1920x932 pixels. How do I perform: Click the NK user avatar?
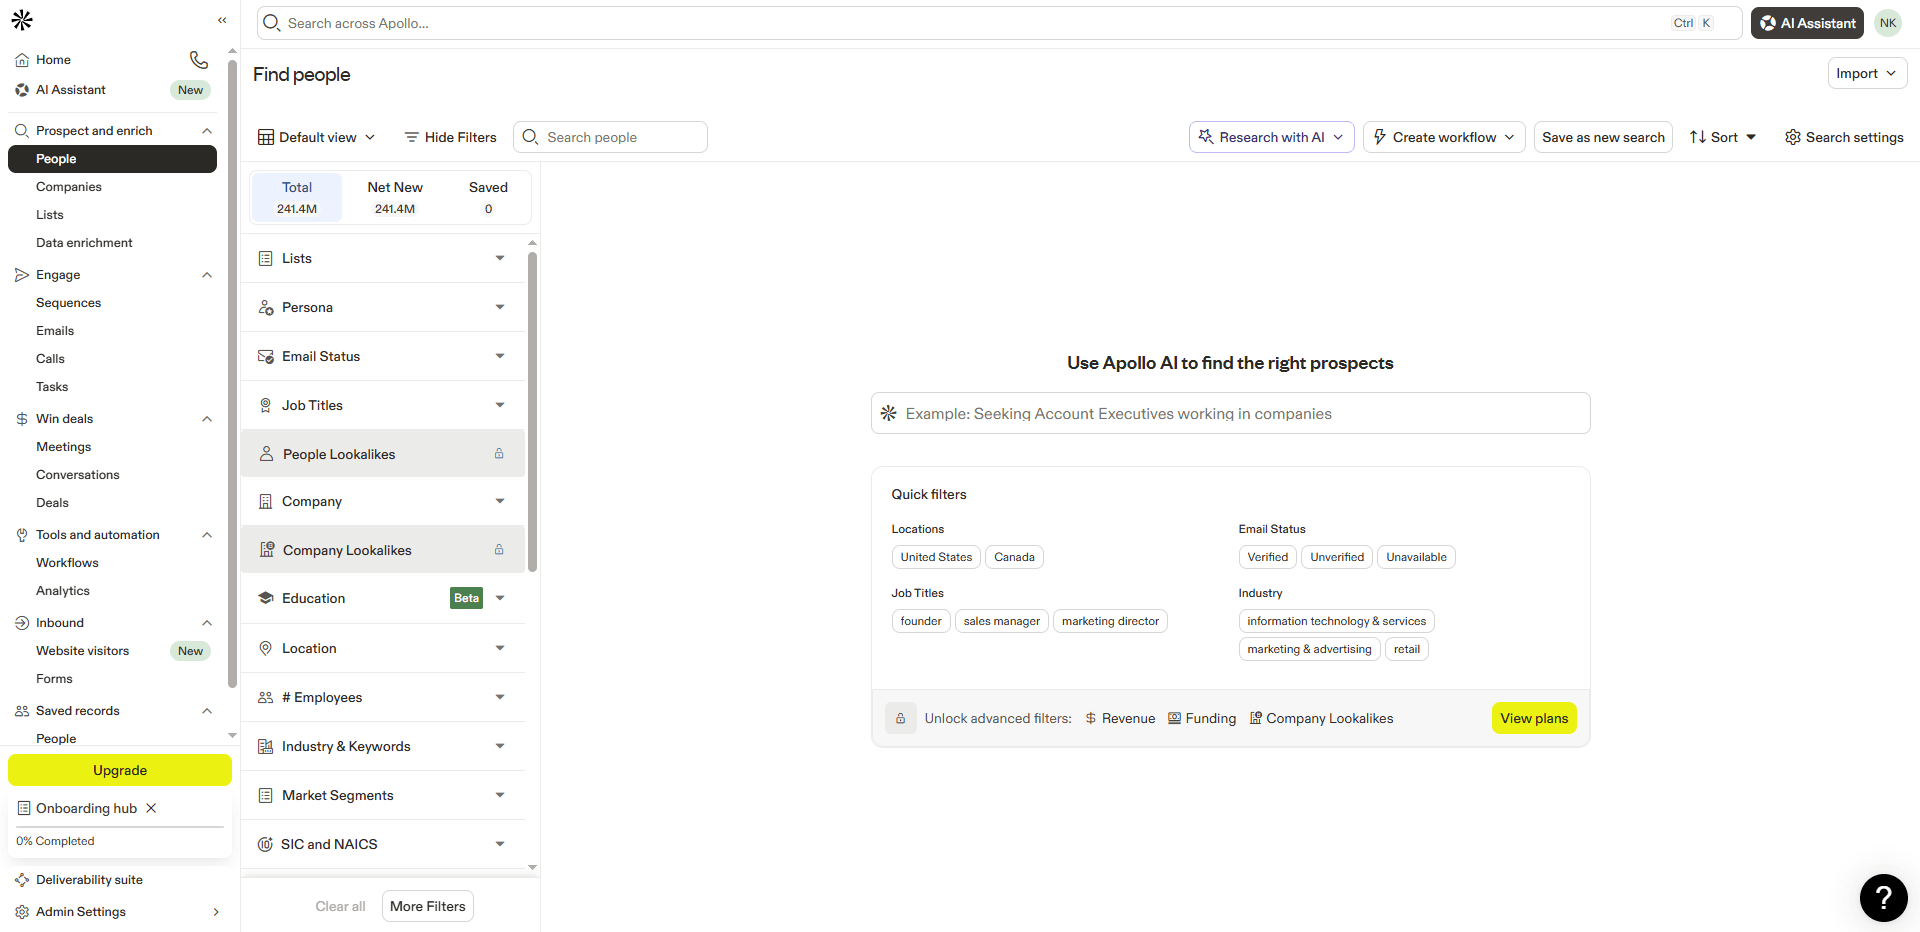[x=1888, y=23]
